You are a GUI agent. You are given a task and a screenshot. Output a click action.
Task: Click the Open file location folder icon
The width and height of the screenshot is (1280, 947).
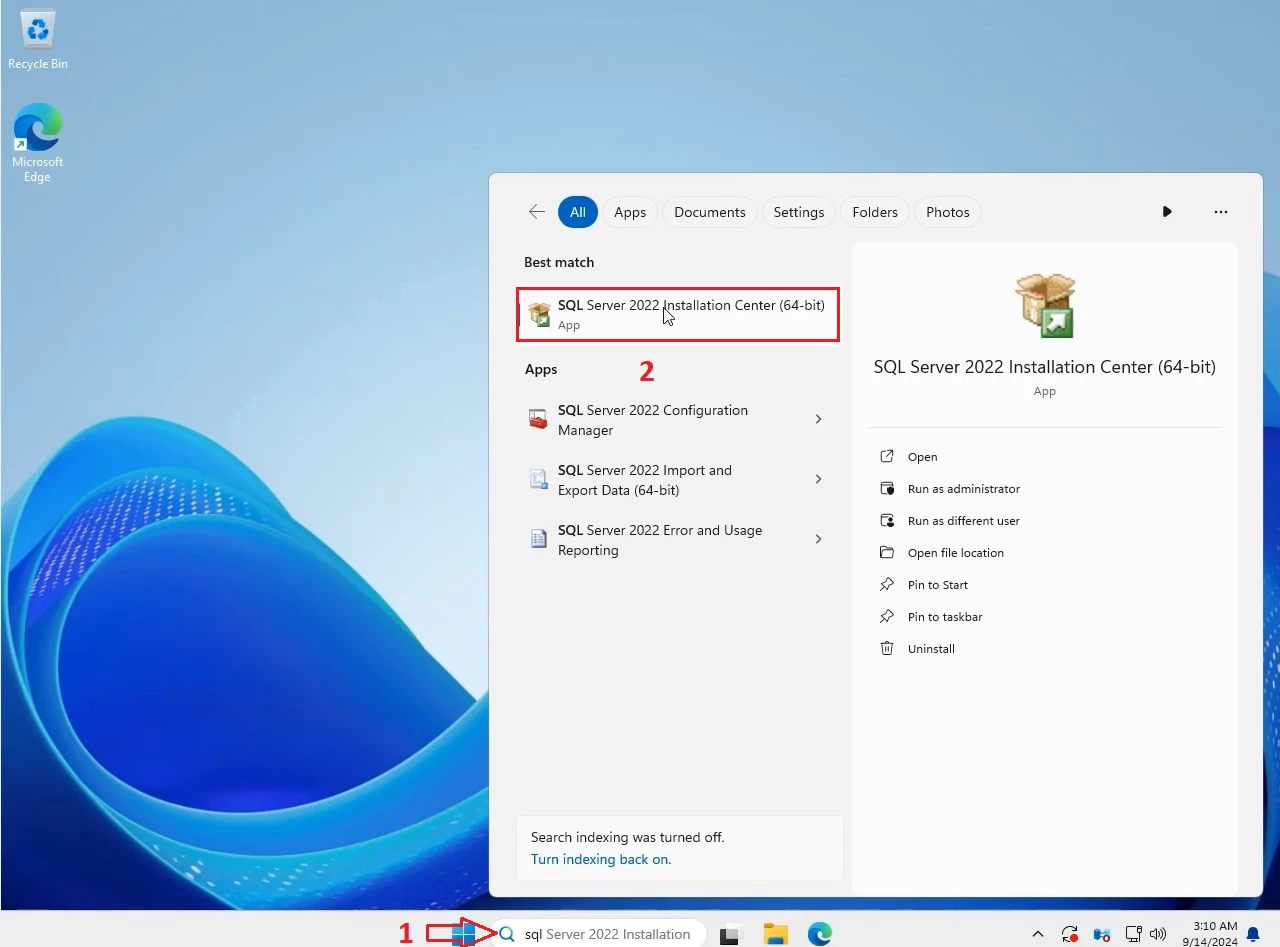(x=886, y=552)
